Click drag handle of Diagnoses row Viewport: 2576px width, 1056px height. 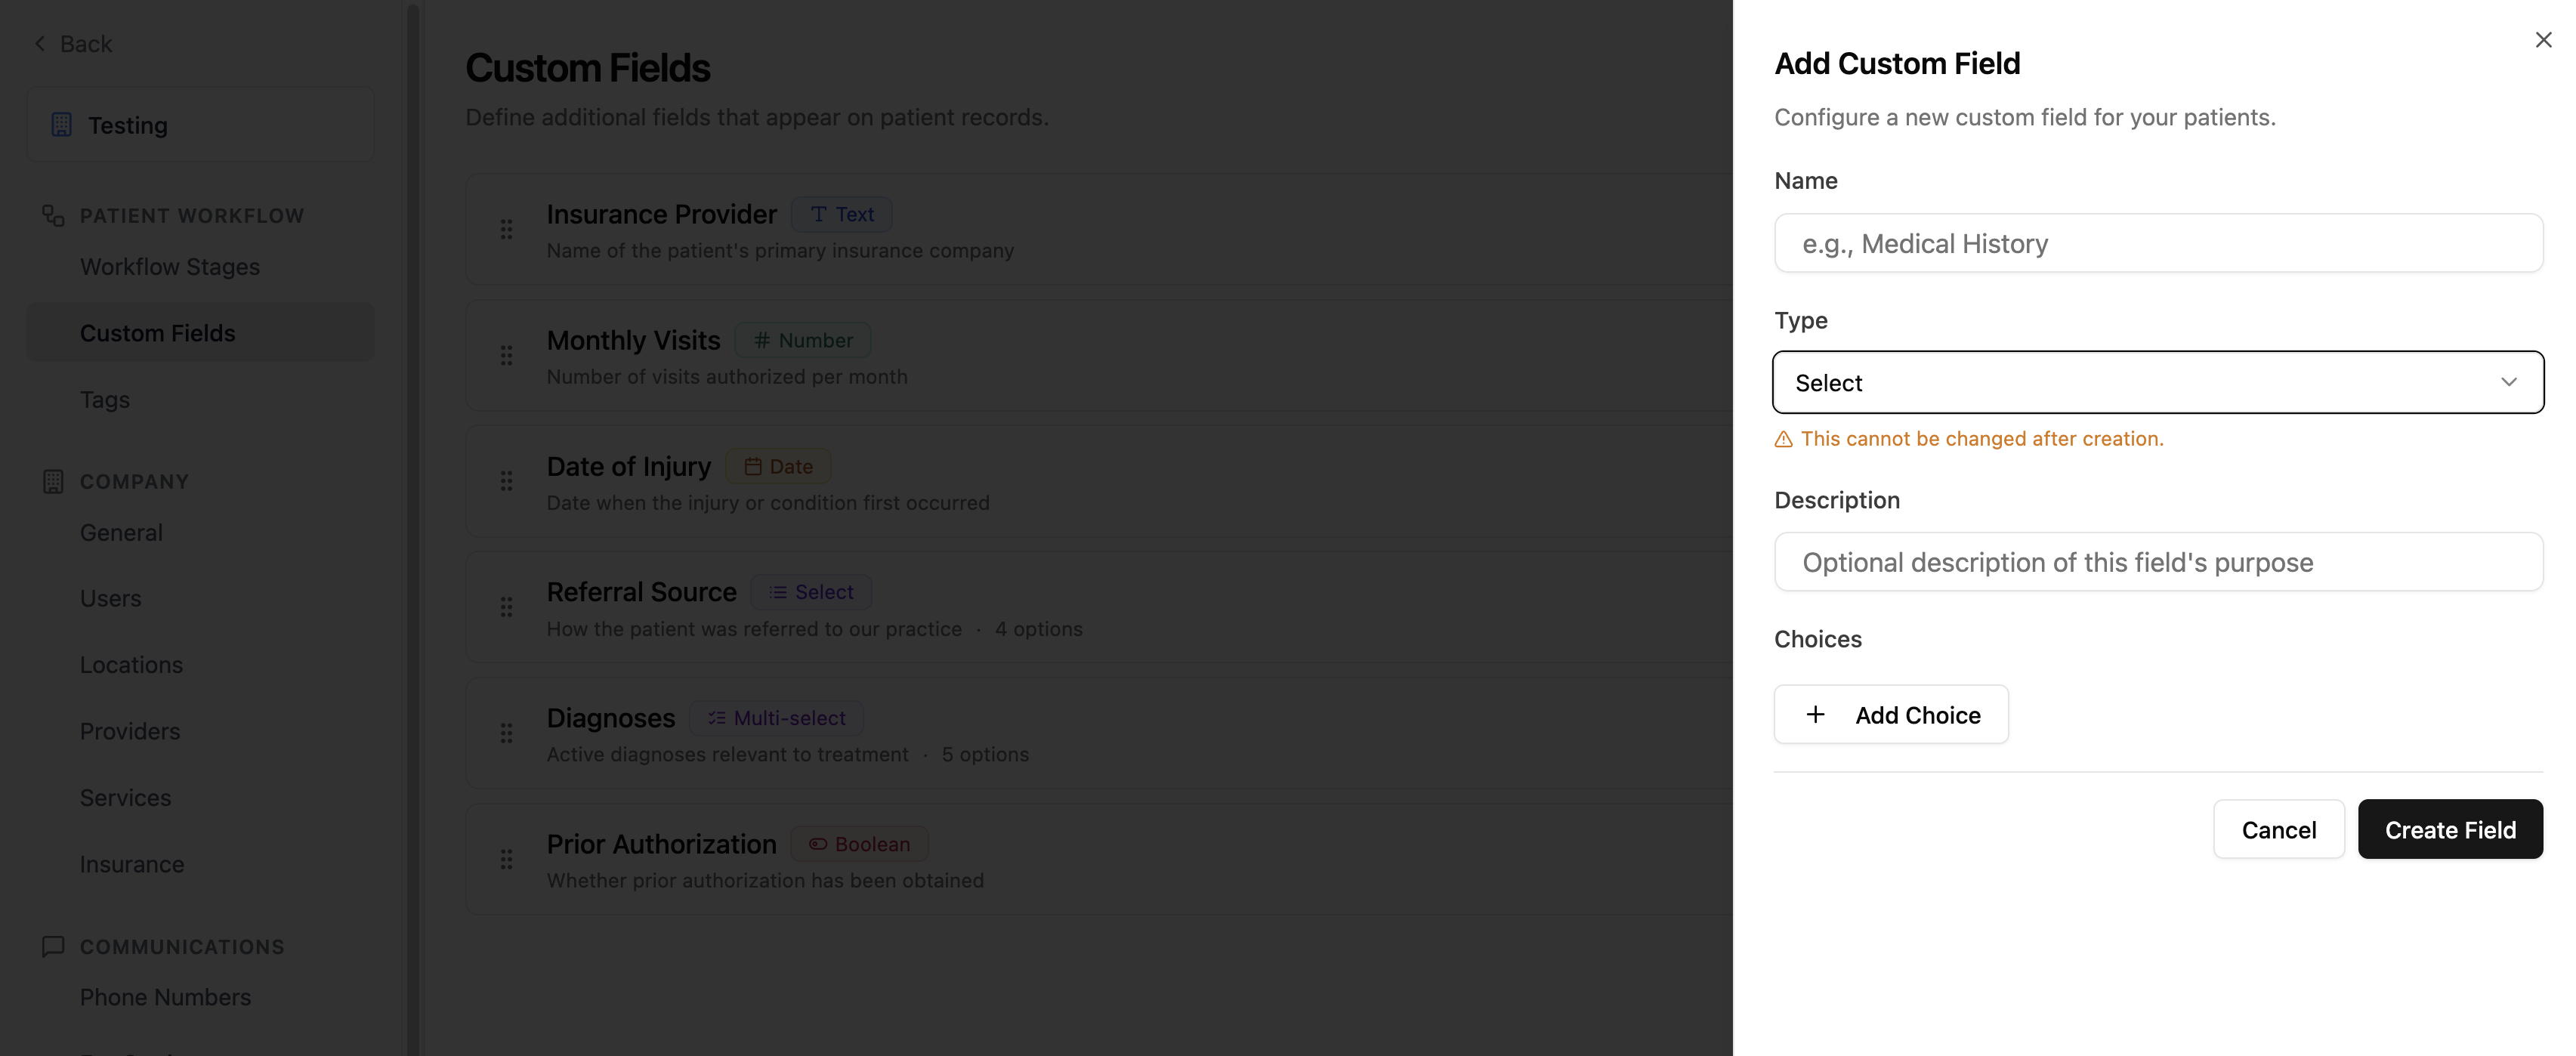506,733
